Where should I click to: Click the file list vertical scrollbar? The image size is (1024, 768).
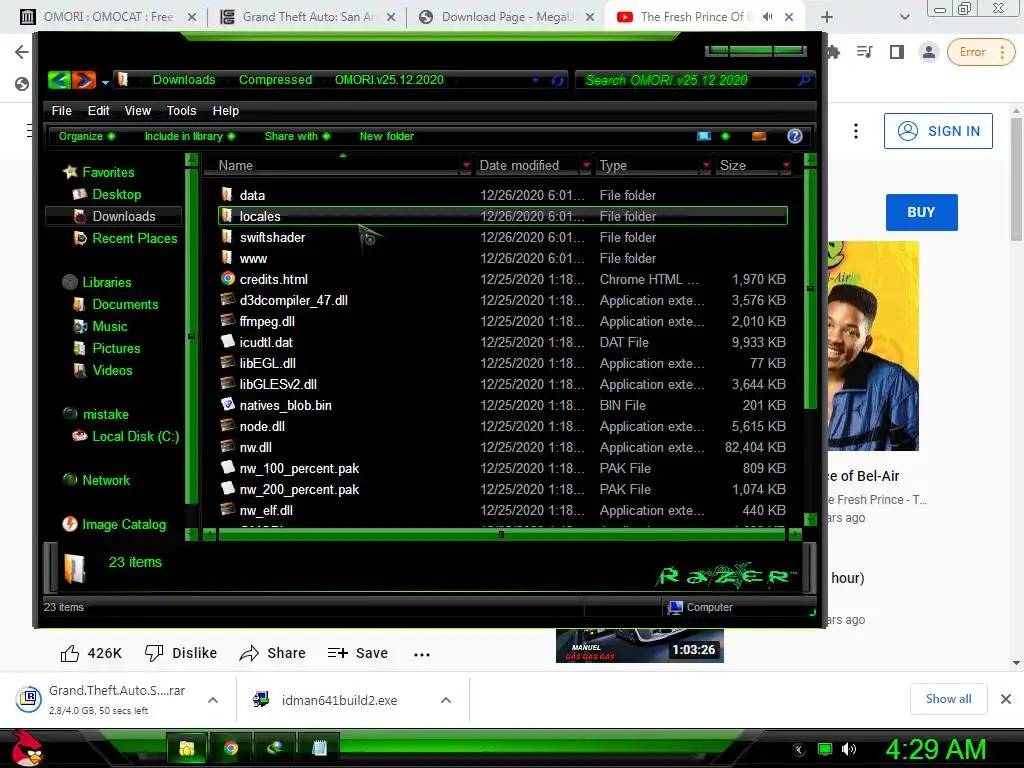point(810,287)
